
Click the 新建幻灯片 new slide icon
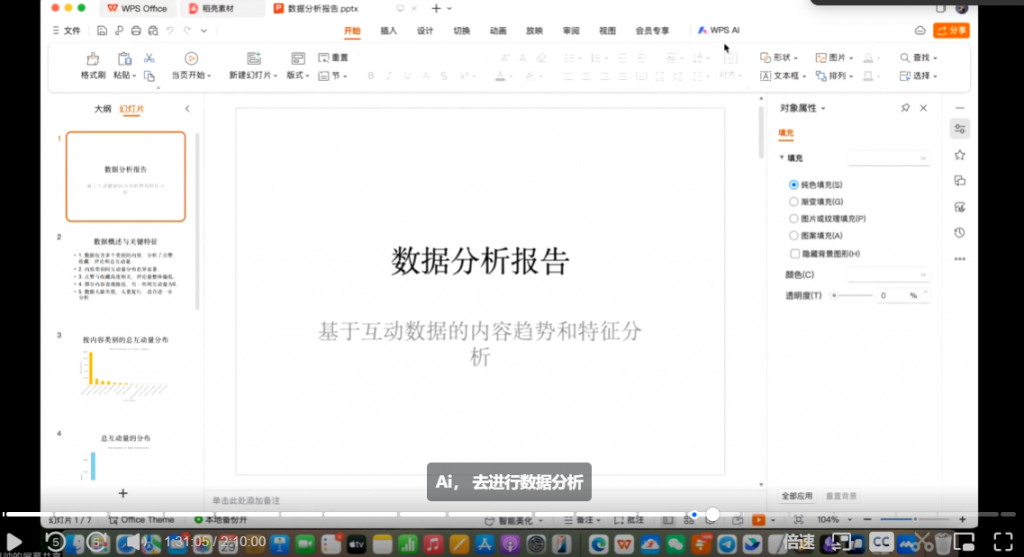point(254,59)
